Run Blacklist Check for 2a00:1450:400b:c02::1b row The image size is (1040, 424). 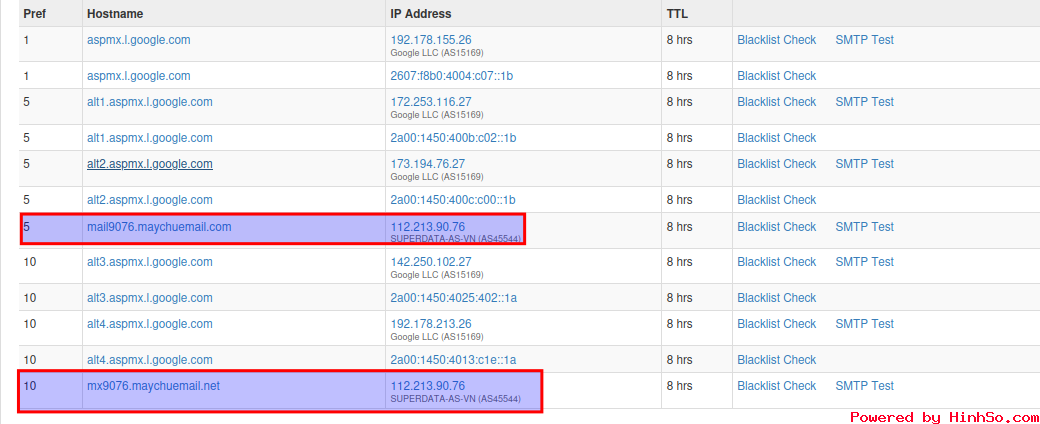point(776,138)
